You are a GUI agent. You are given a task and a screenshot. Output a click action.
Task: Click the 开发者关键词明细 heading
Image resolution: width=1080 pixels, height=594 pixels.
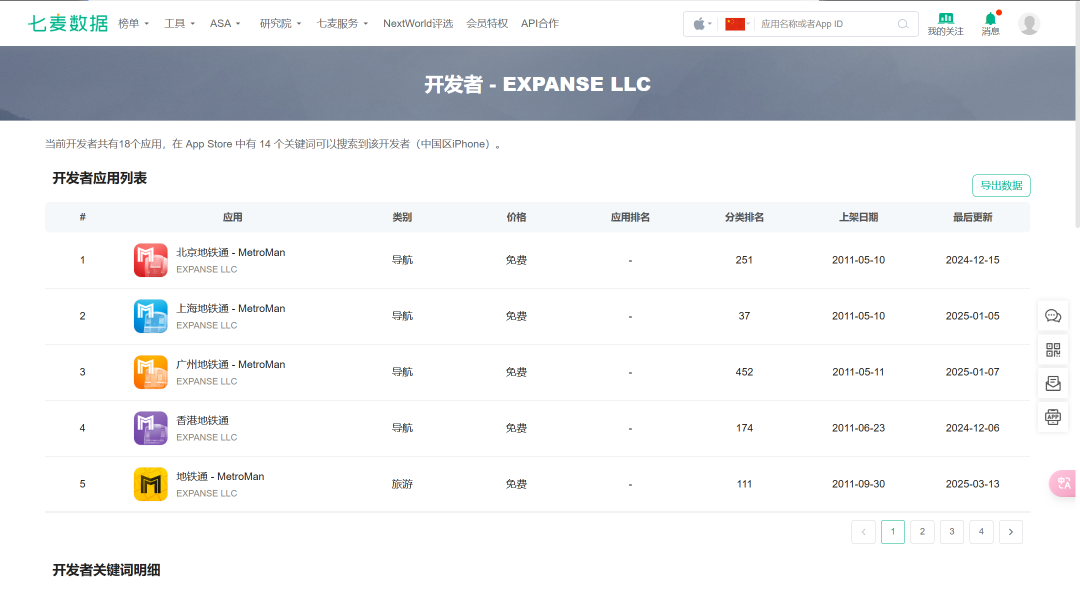tap(107, 570)
